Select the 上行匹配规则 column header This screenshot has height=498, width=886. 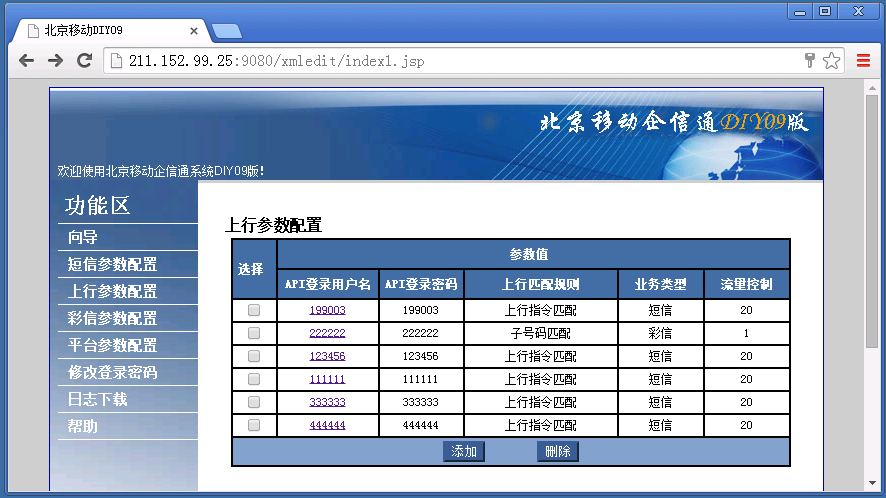pos(541,284)
